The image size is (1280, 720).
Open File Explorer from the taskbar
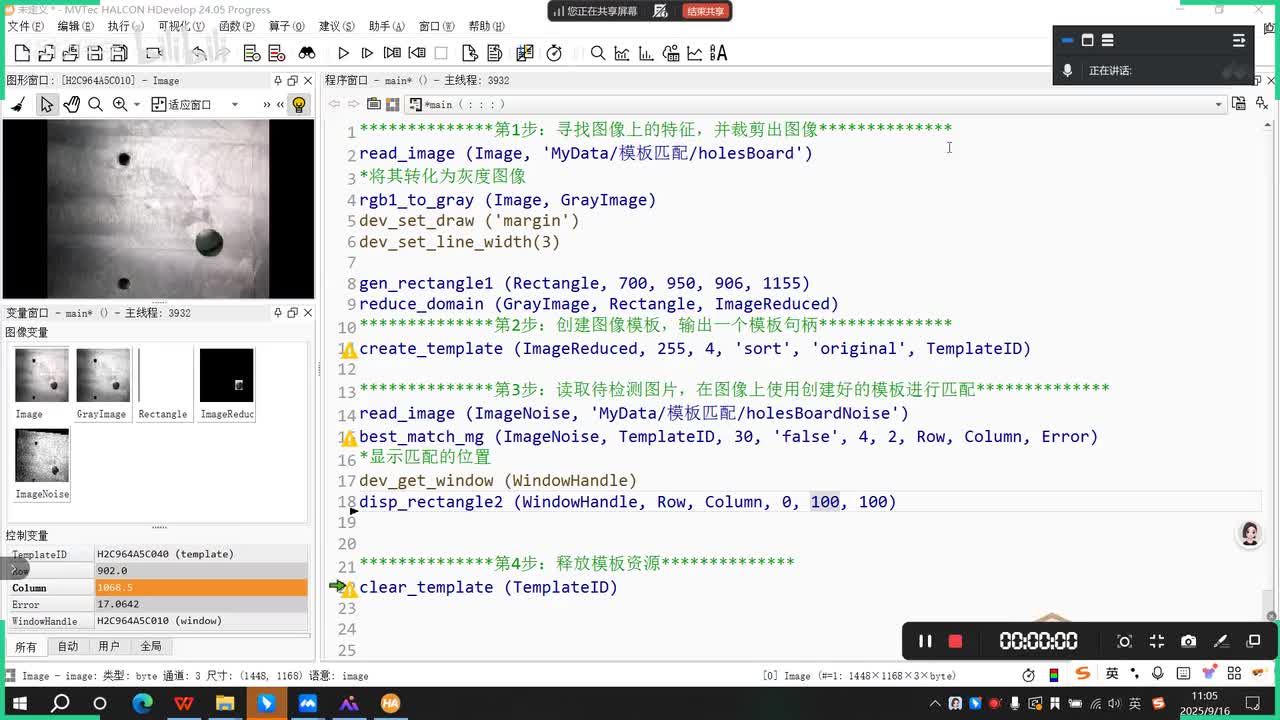pos(224,703)
